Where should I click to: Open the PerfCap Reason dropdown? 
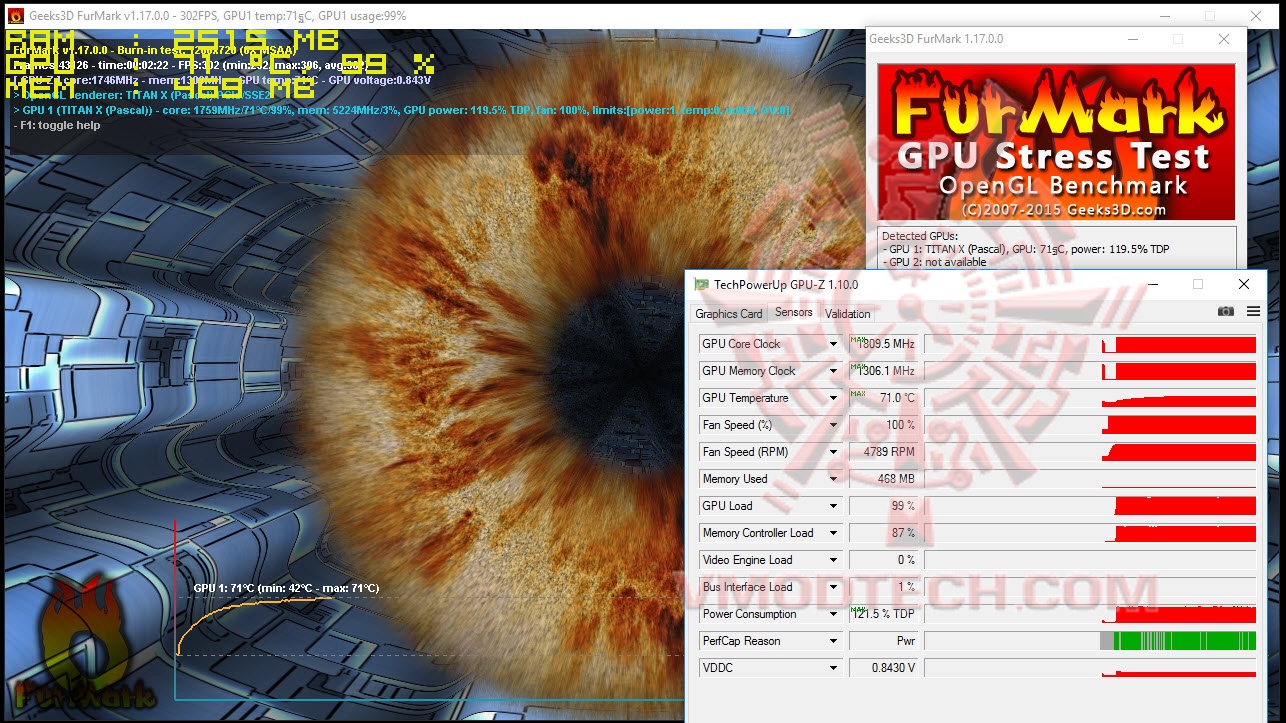pos(833,641)
